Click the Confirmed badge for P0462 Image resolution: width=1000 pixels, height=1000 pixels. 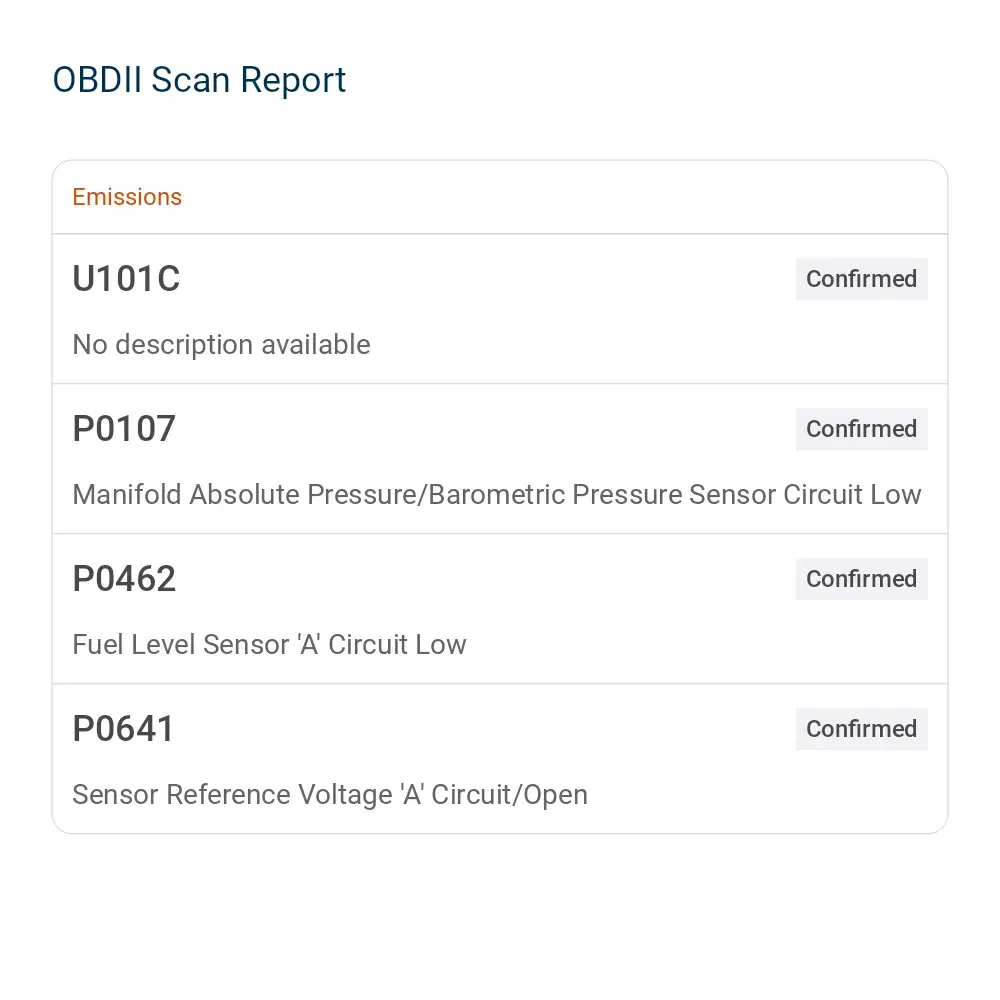pos(861,578)
